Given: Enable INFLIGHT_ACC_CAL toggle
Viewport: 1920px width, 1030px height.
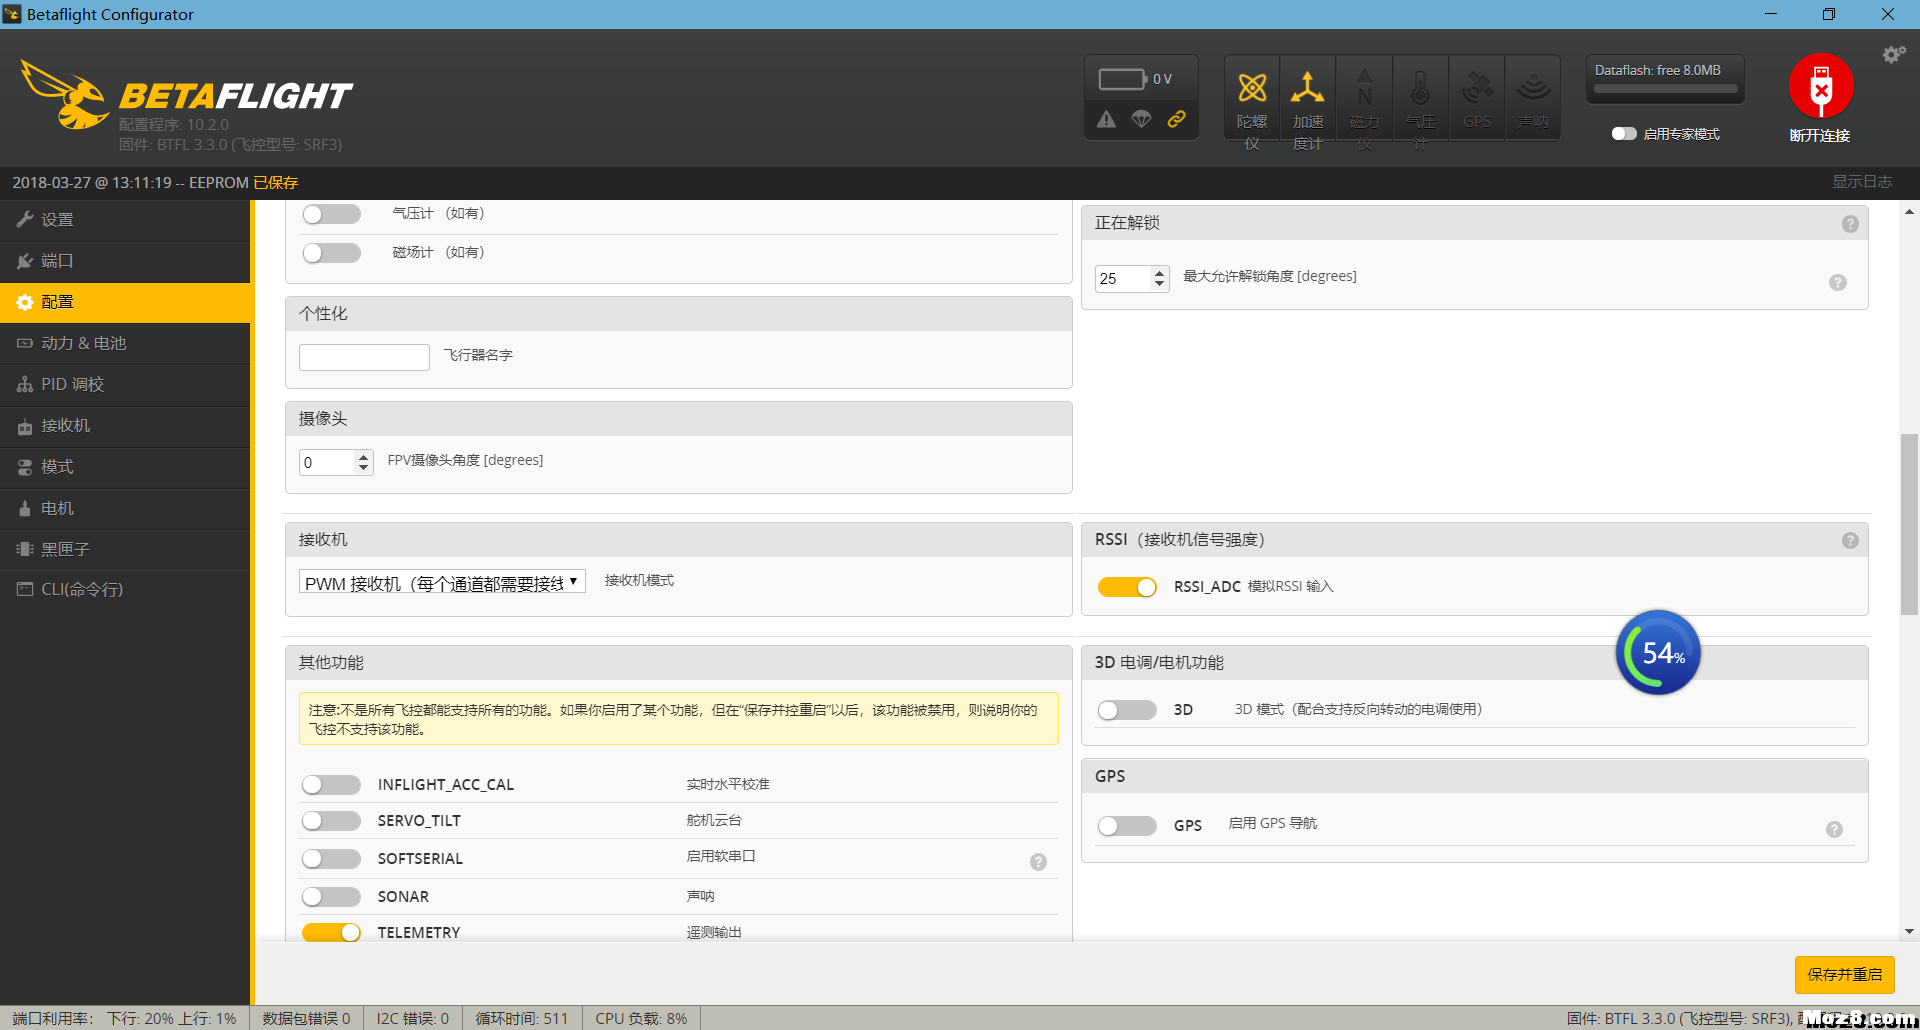Looking at the screenshot, I should [x=331, y=785].
